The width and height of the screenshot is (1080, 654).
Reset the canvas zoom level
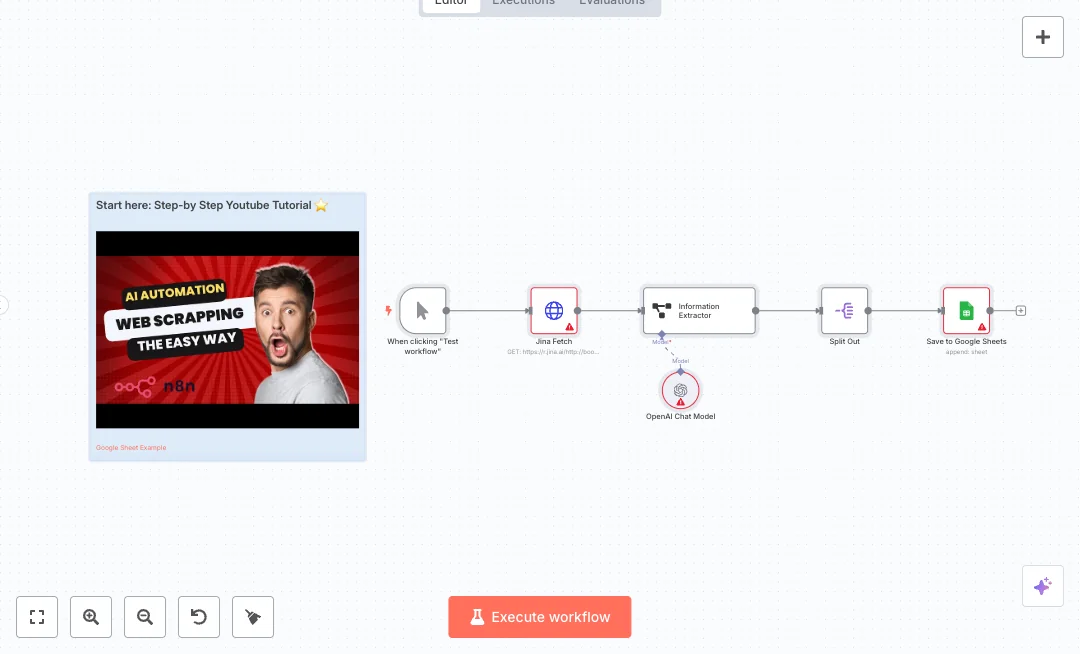[x=199, y=617]
